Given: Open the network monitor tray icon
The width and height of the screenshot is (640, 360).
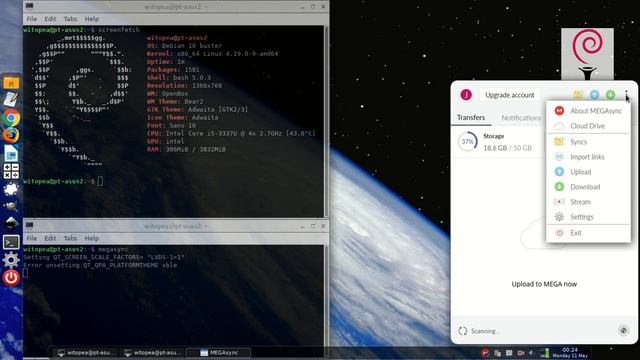Looking at the screenshot, I should (544, 353).
